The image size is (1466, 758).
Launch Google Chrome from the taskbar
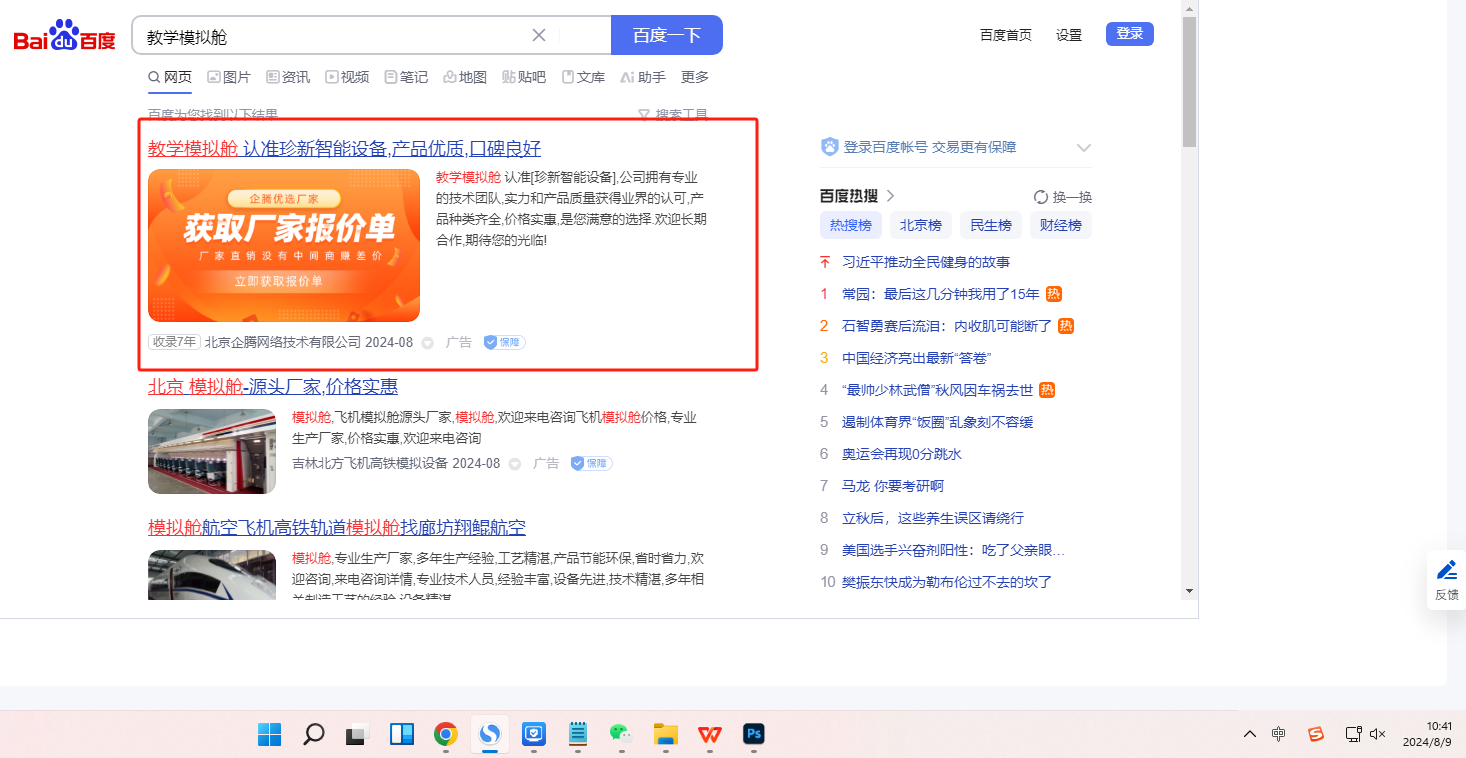(445, 735)
